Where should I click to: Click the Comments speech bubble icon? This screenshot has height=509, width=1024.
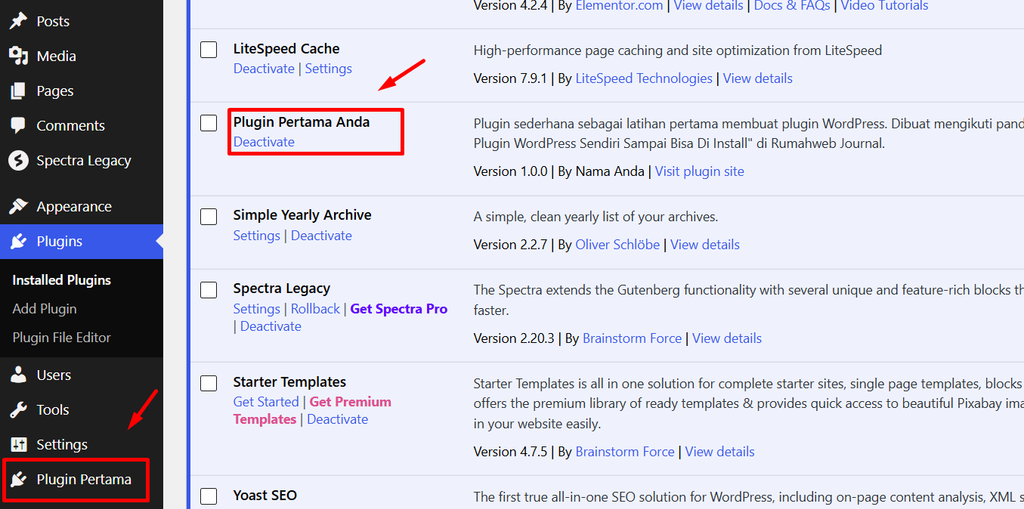18,125
